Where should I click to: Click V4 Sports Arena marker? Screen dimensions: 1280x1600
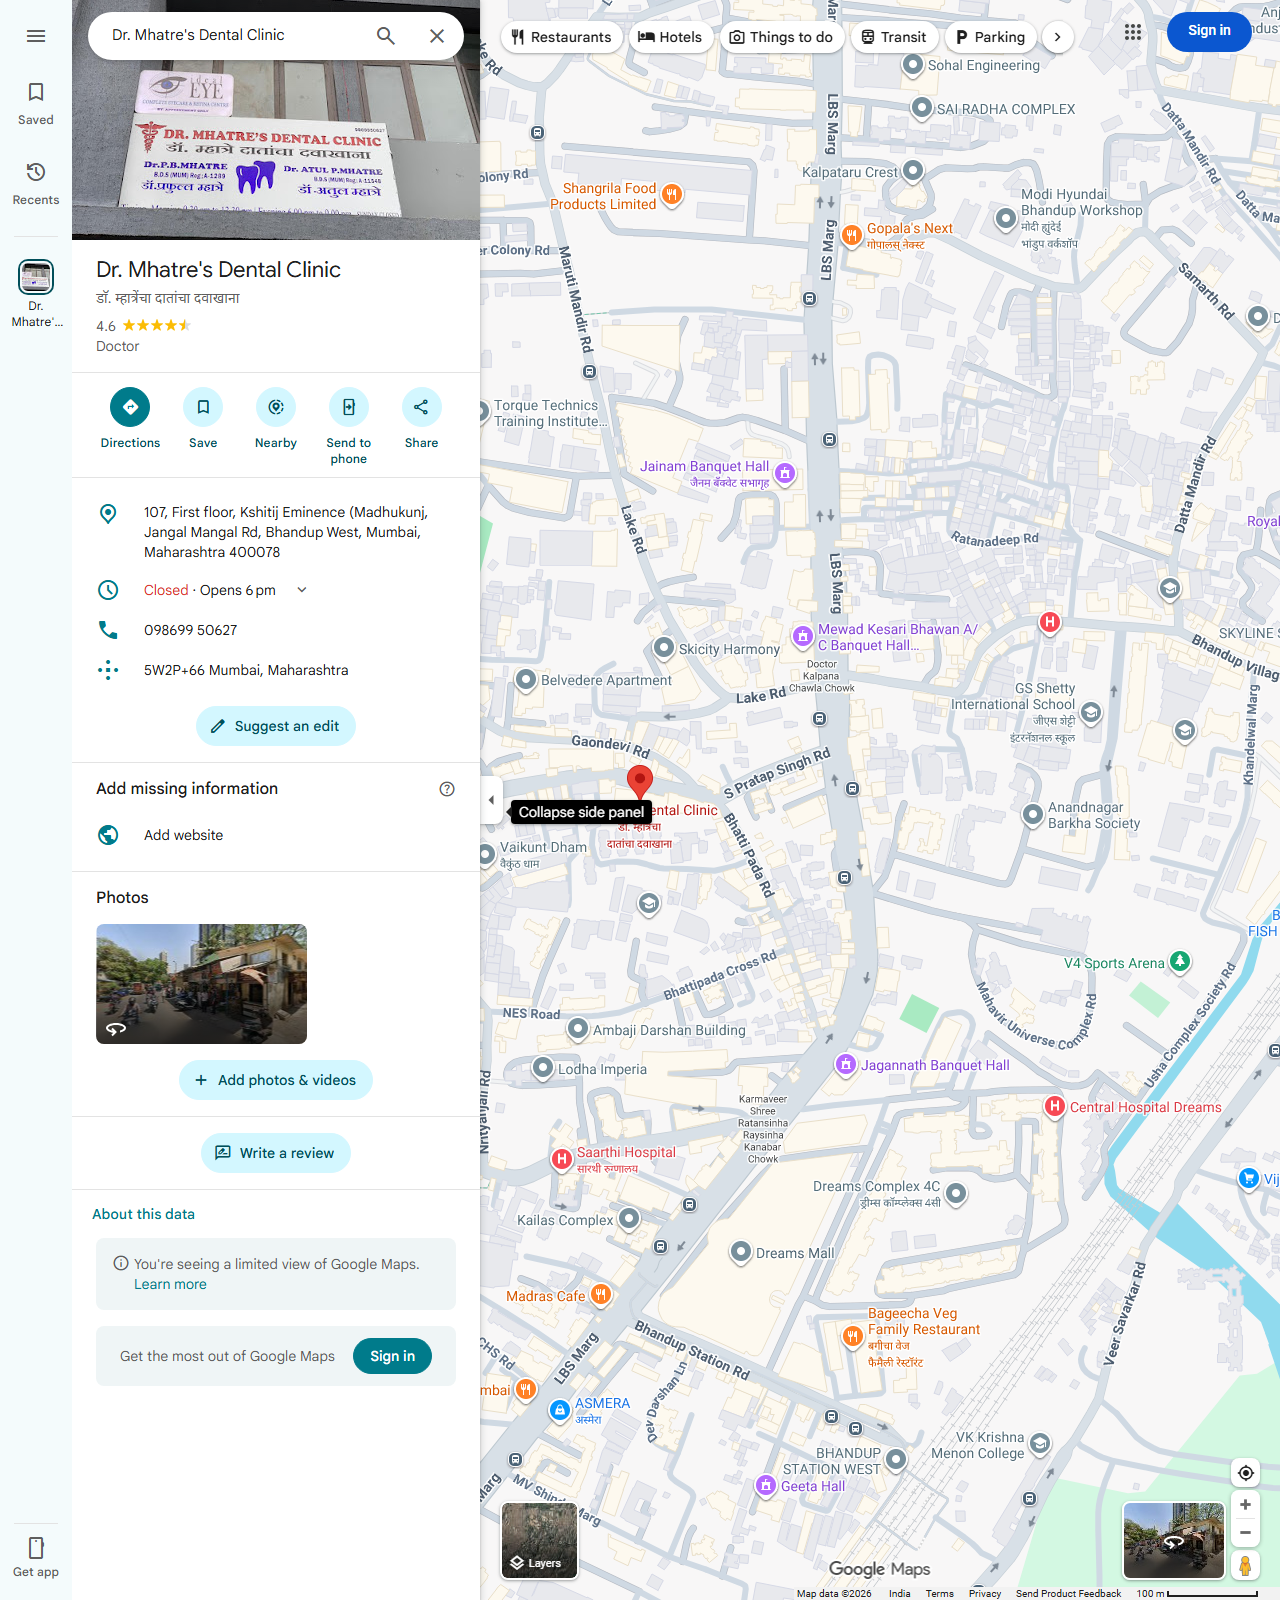[1180, 962]
